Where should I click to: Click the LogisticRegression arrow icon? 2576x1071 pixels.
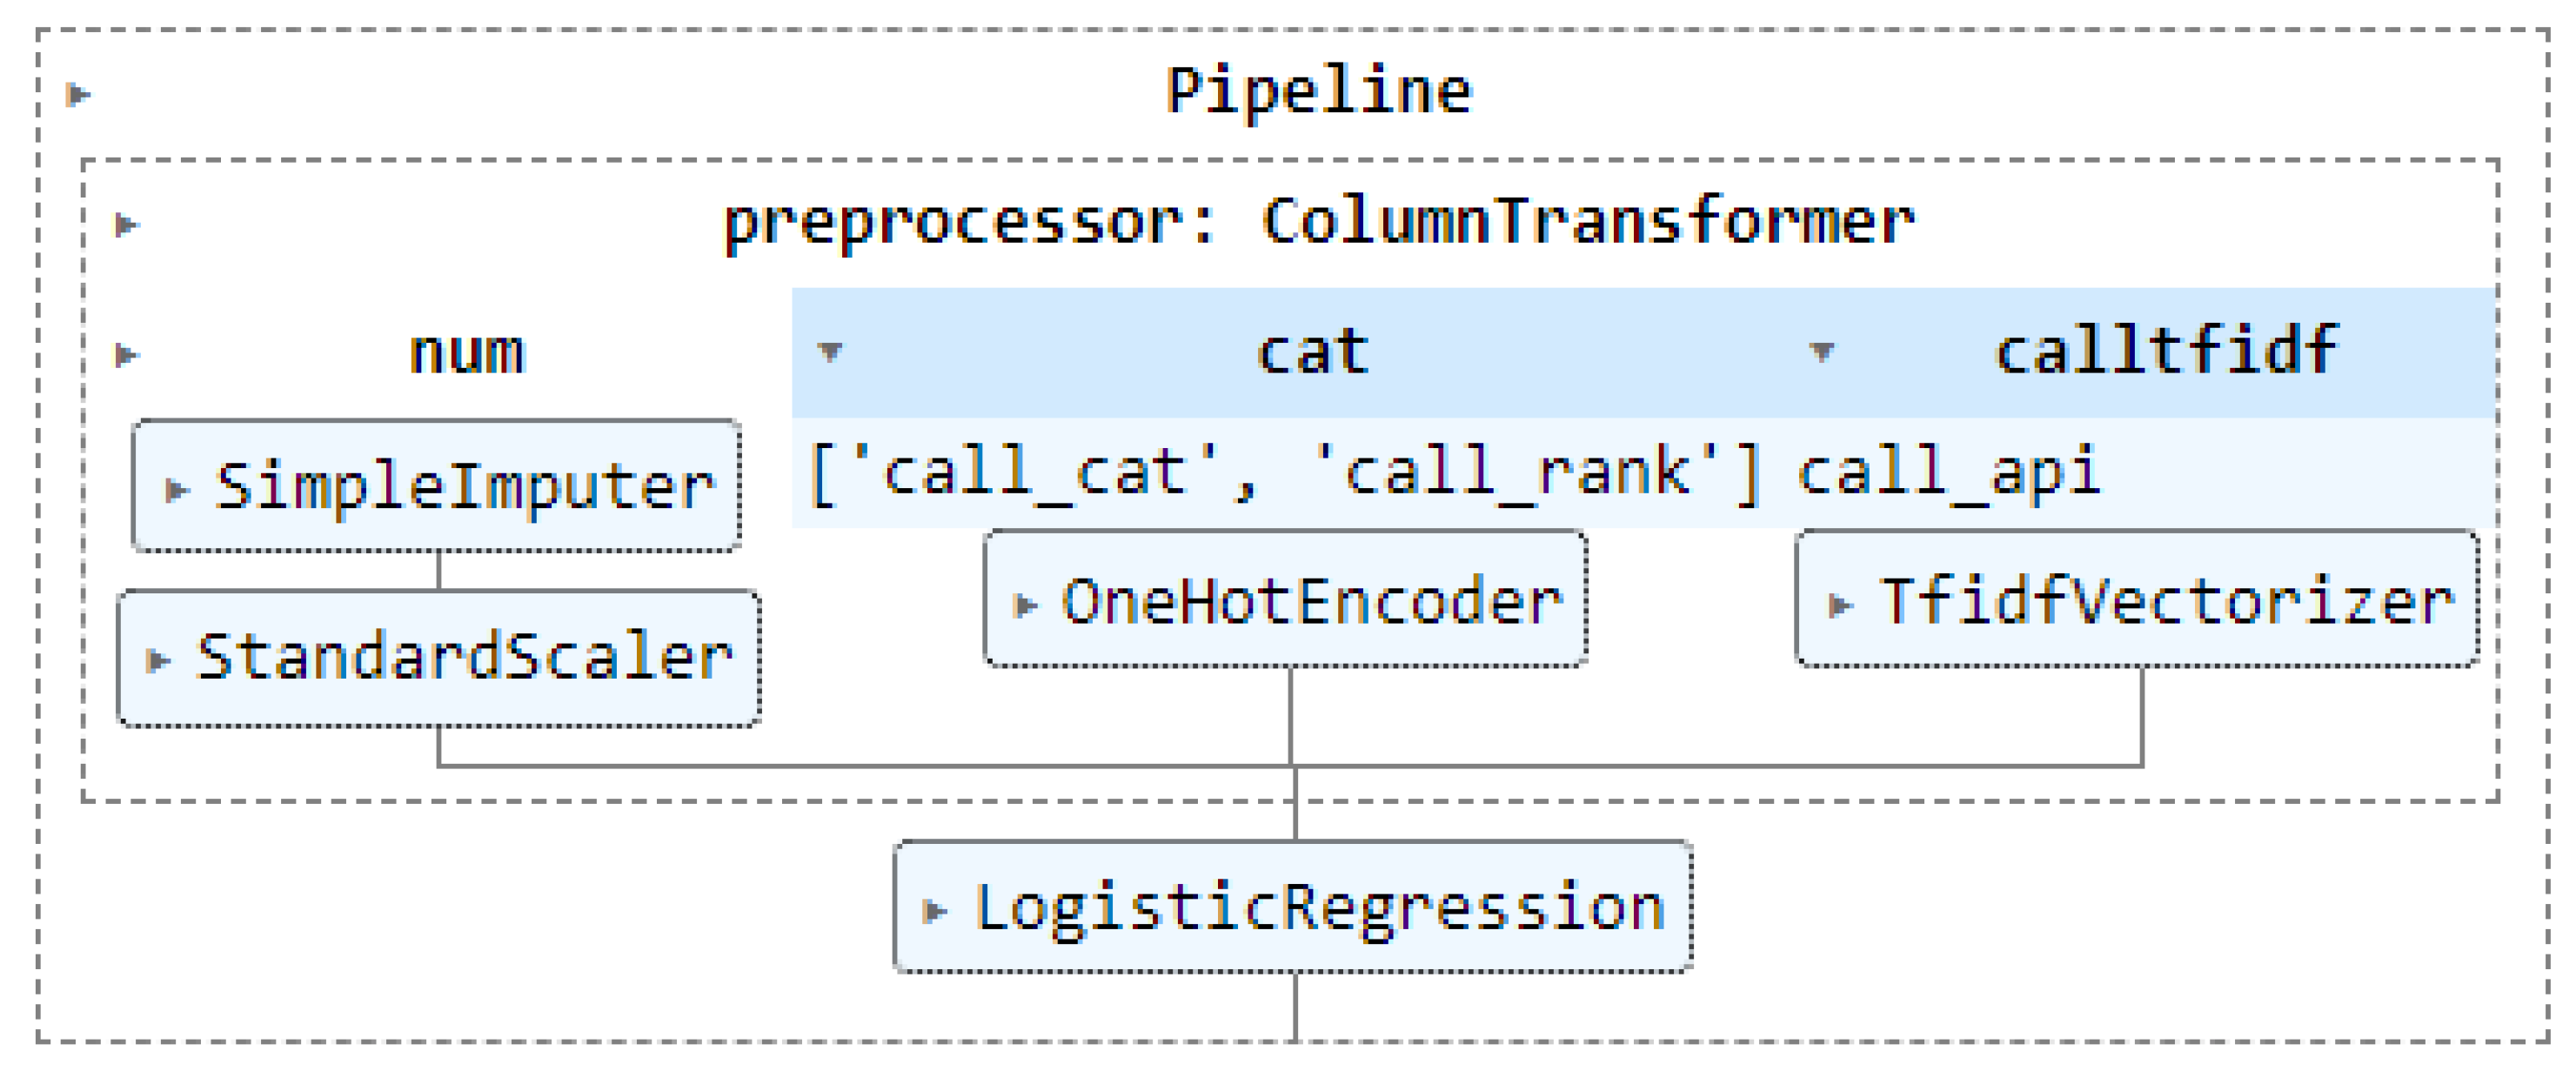[x=934, y=910]
